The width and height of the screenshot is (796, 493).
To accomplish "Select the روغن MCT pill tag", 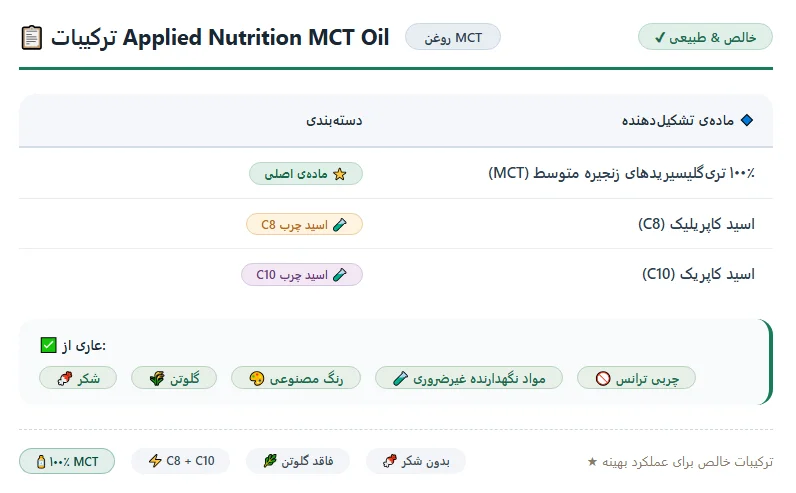I will 453,37.
